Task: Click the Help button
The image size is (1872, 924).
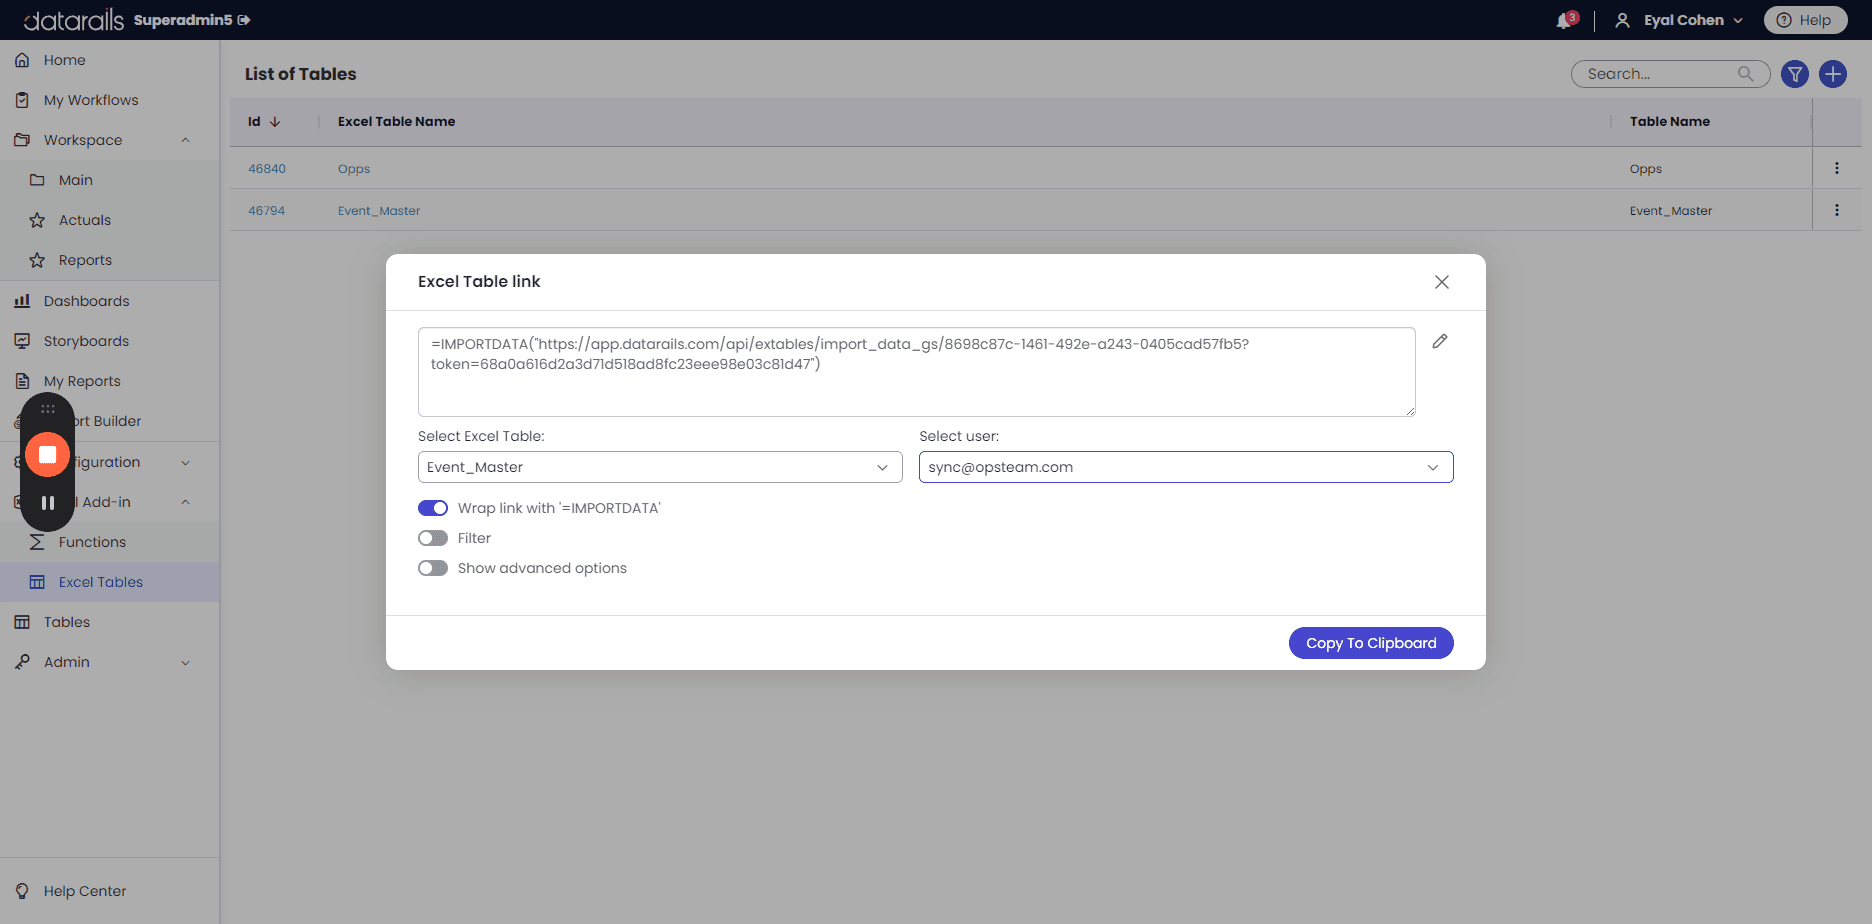Action: pyautogui.click(x=1805, y=20)
